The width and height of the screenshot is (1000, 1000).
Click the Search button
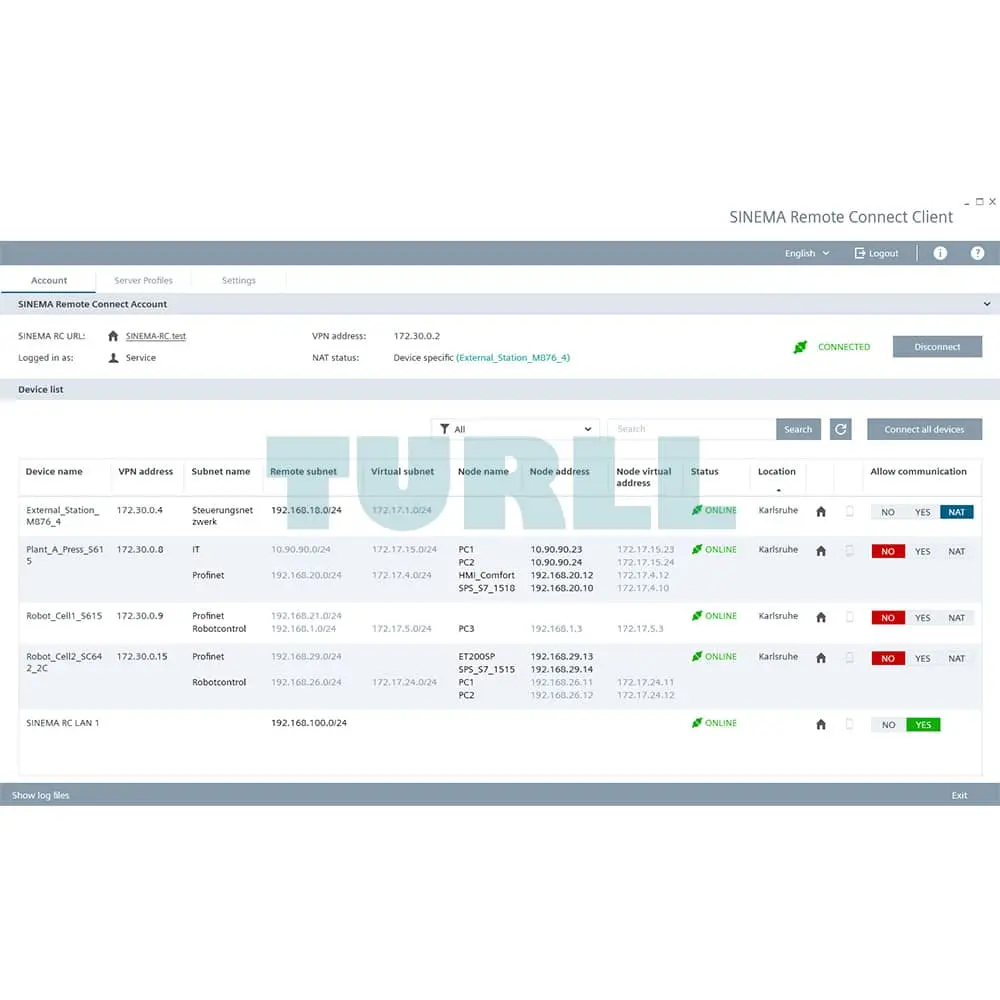798,429
